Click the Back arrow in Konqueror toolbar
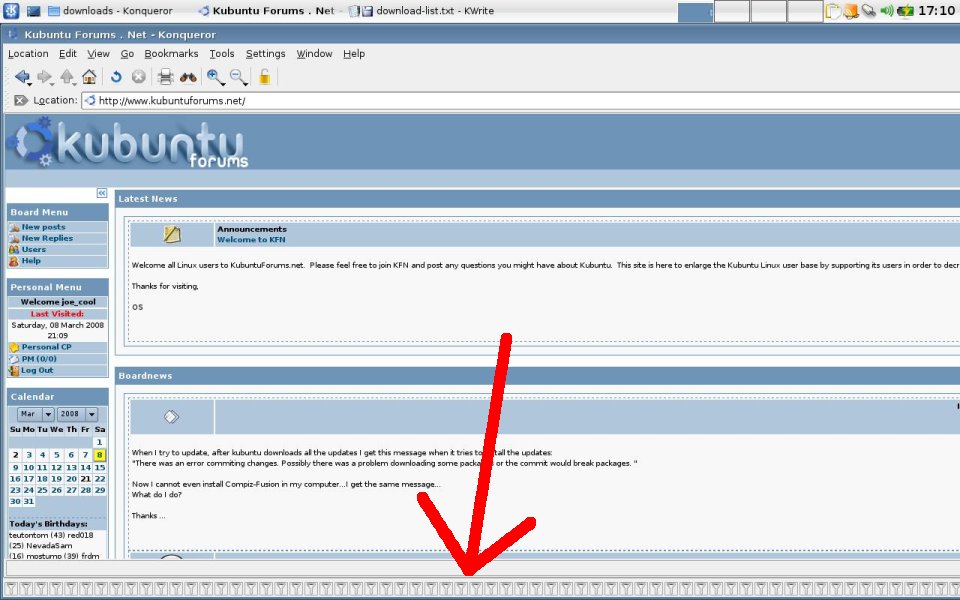This screenshot has height=600, width=960. click(x=21, y=77)
